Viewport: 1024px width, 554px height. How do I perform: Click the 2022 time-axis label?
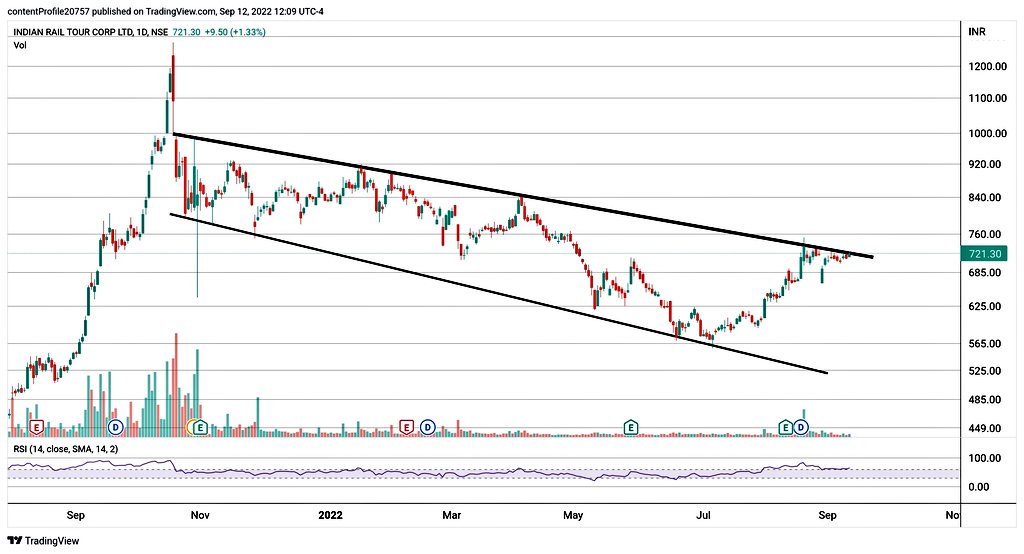click(x=330, y=515)
